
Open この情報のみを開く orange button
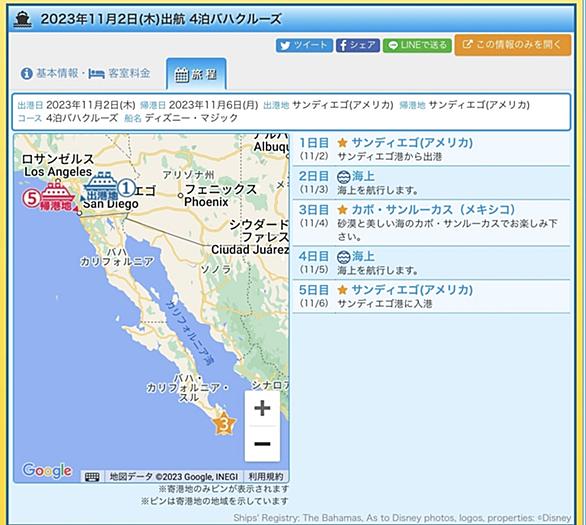tap(513, 45)
